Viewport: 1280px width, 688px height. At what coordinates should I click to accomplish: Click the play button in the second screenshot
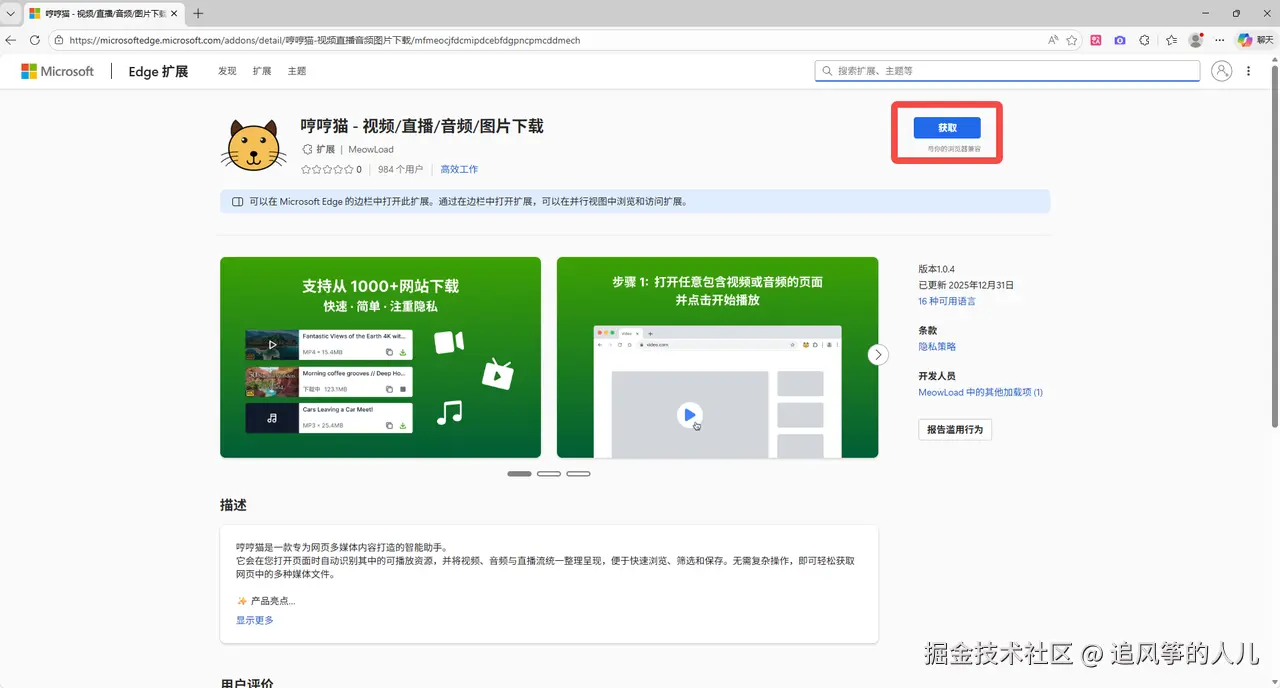(x=690, y=414)
